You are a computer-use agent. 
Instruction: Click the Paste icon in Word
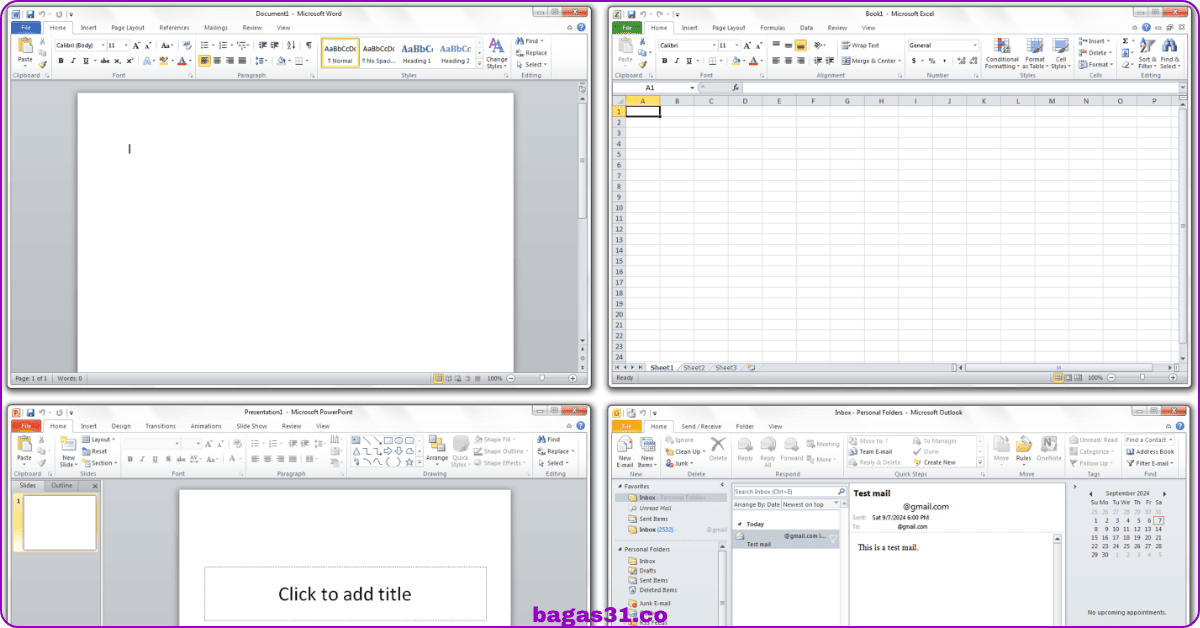click(x=25, y=47)
